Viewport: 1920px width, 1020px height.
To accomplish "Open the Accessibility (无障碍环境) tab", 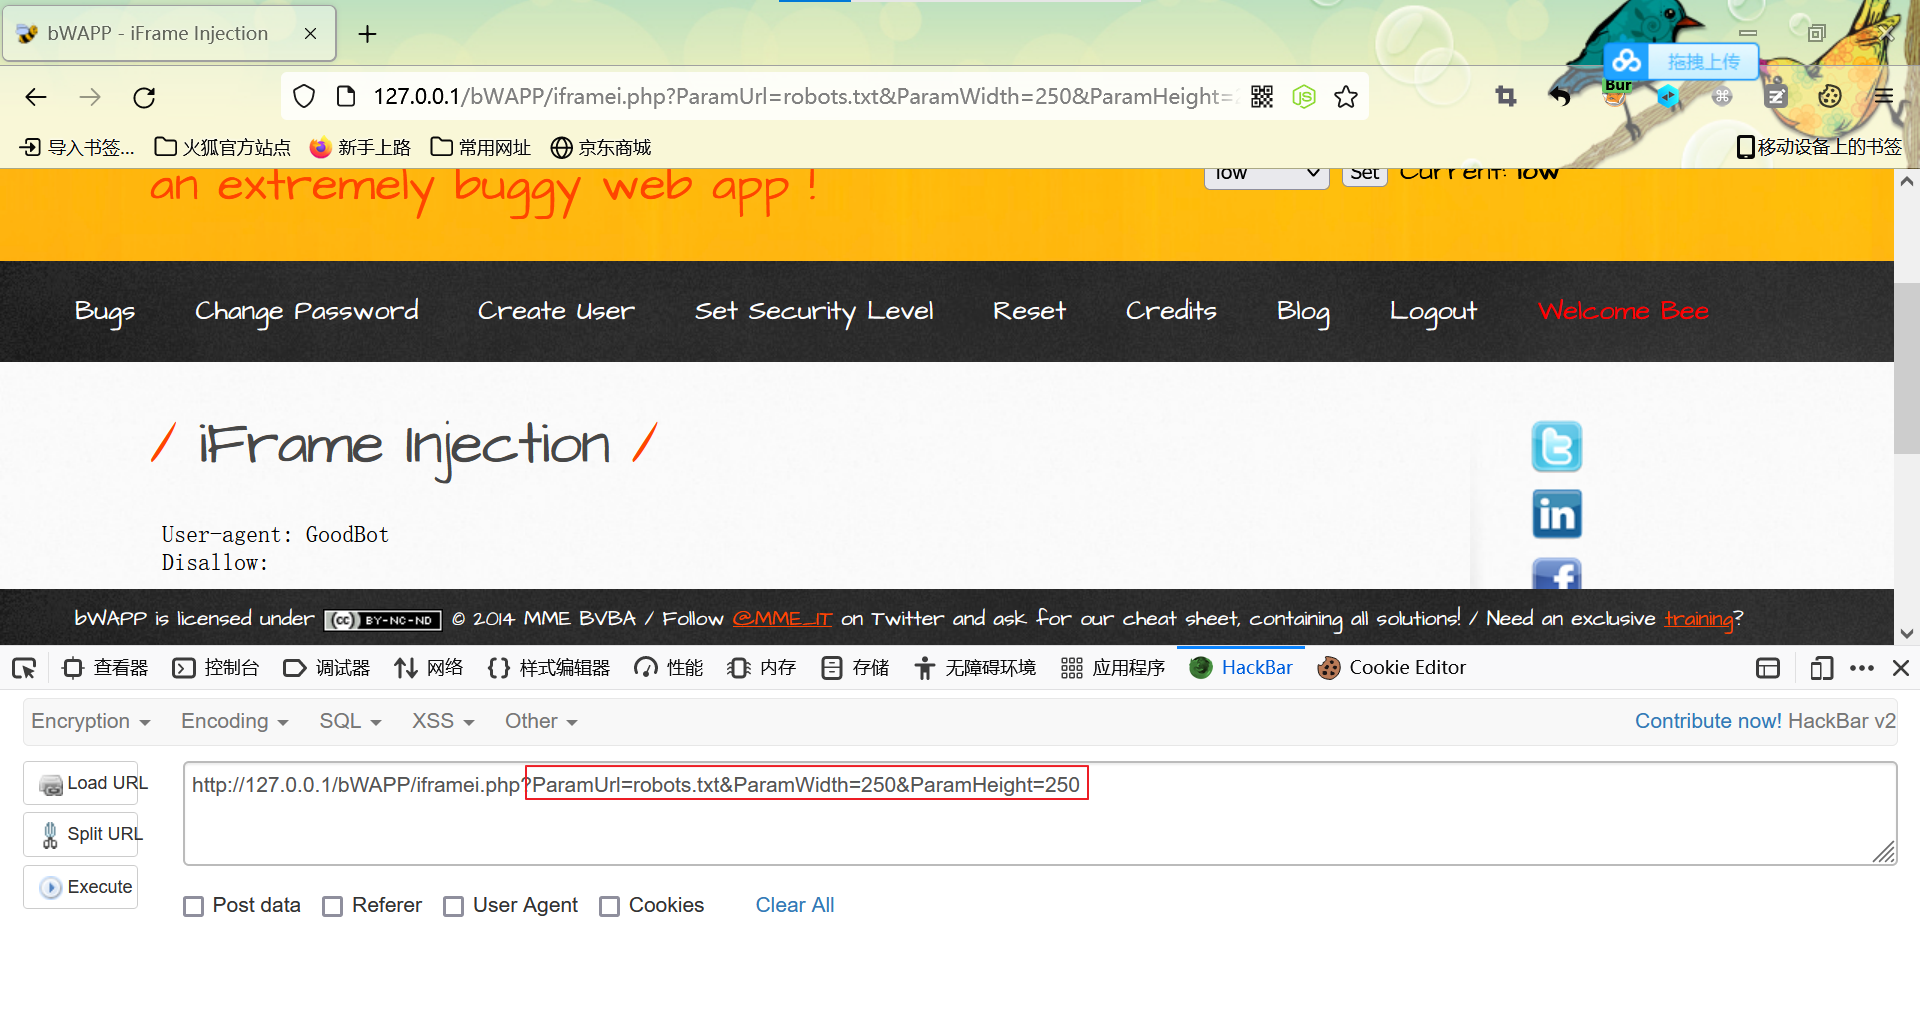I will pos(975,668).
